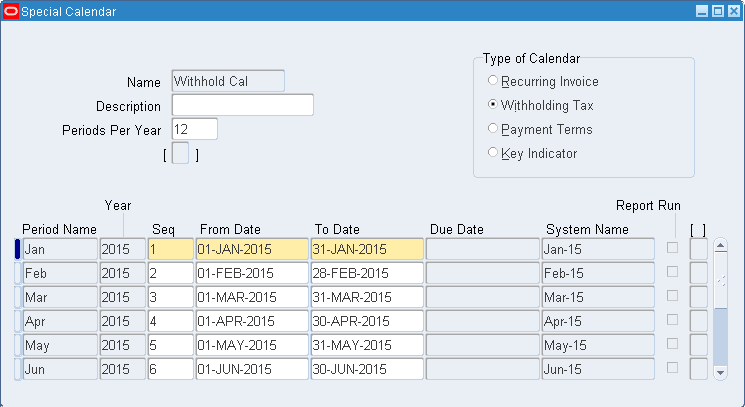Screen dimensions: 745x407
Task: Choose the Payment Terms radio option
Action: (492, 129)
